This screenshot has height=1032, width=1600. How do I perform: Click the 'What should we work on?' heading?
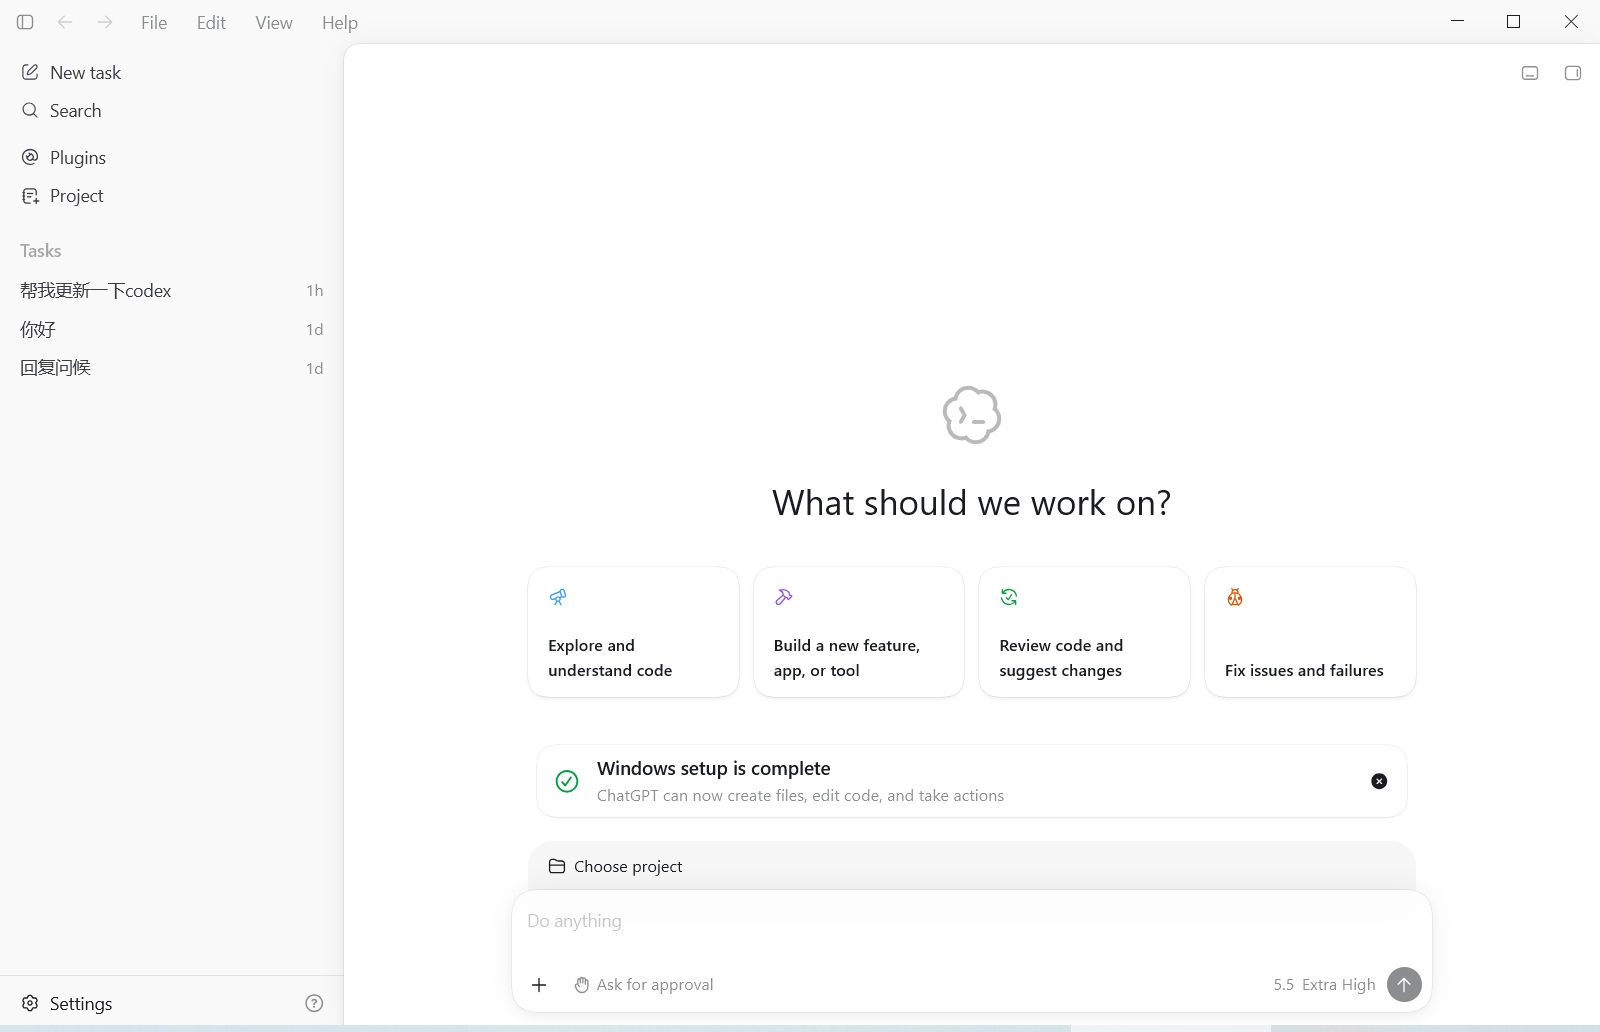[x=971, y=503]
